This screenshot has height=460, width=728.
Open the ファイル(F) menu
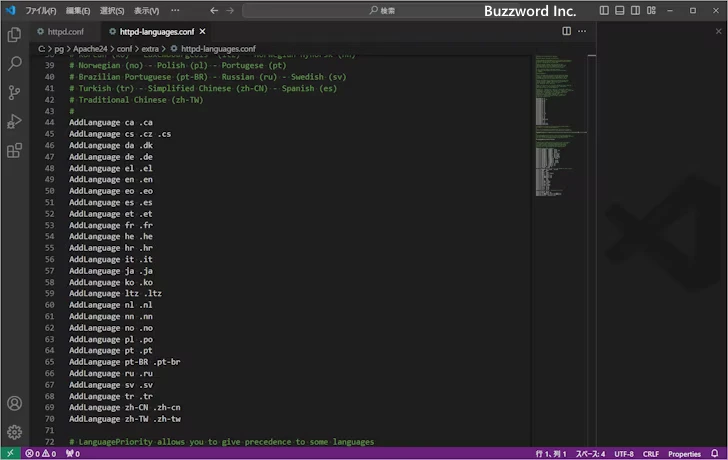coord(41,10)
